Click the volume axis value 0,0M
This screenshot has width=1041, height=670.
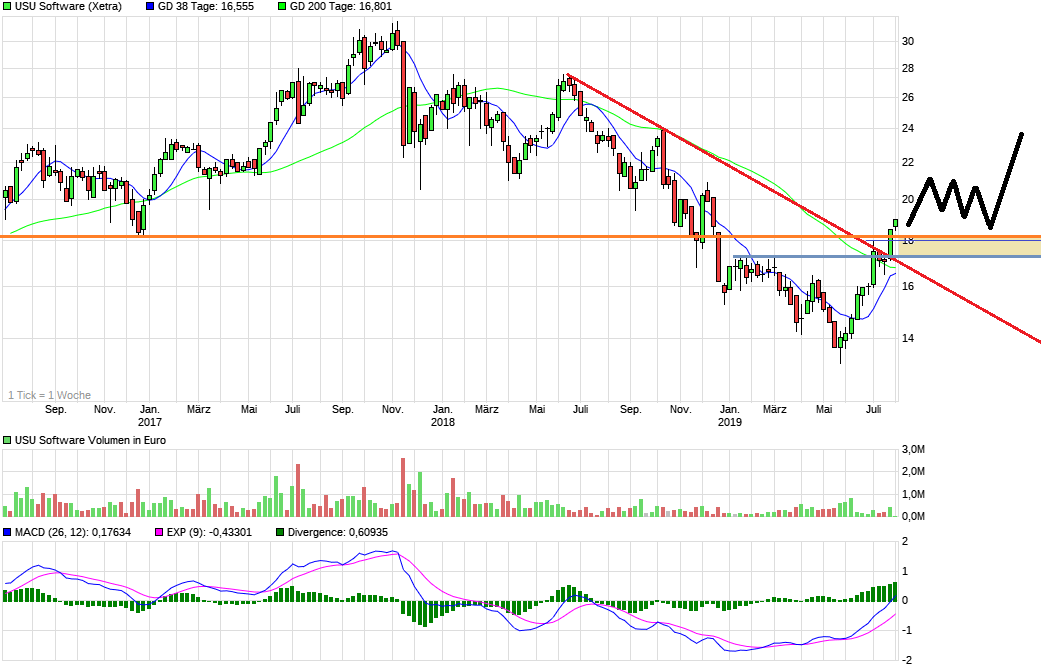coord(914,516)
